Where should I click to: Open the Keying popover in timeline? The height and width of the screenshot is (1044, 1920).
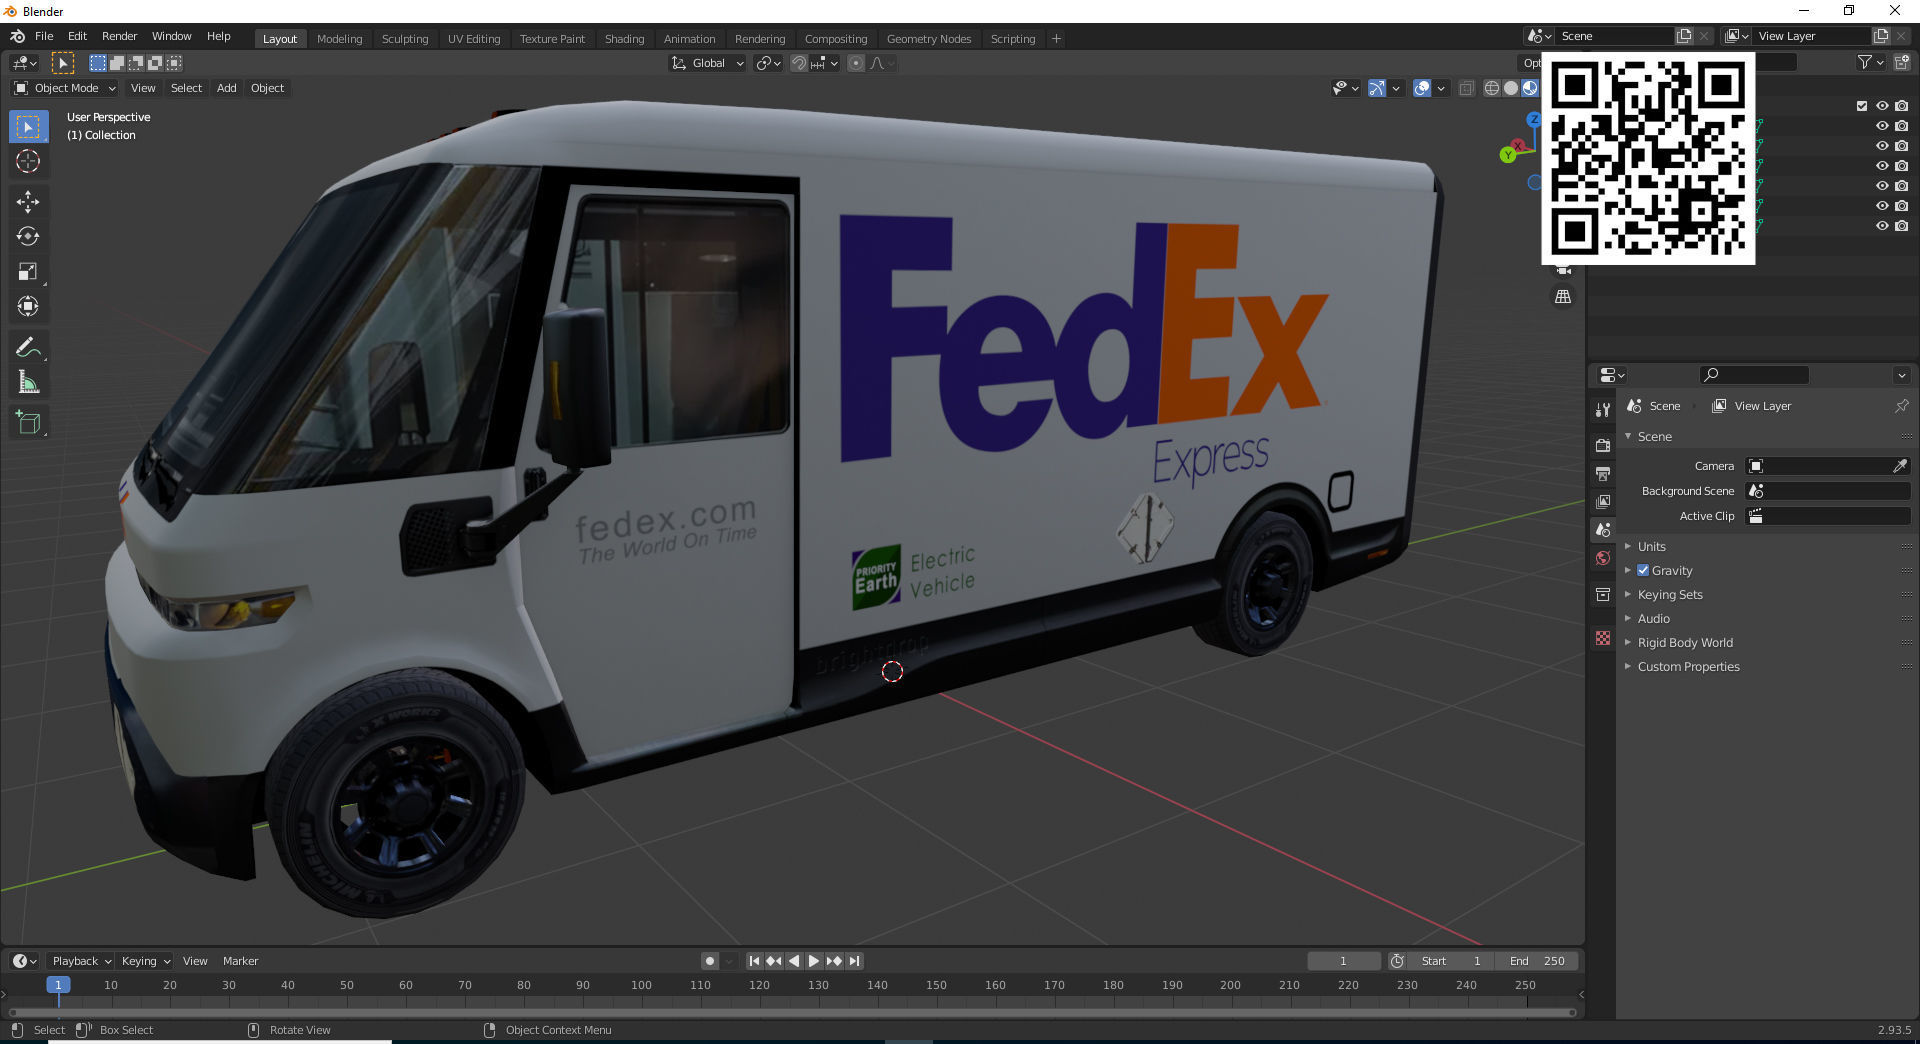[x=144, y=961]
